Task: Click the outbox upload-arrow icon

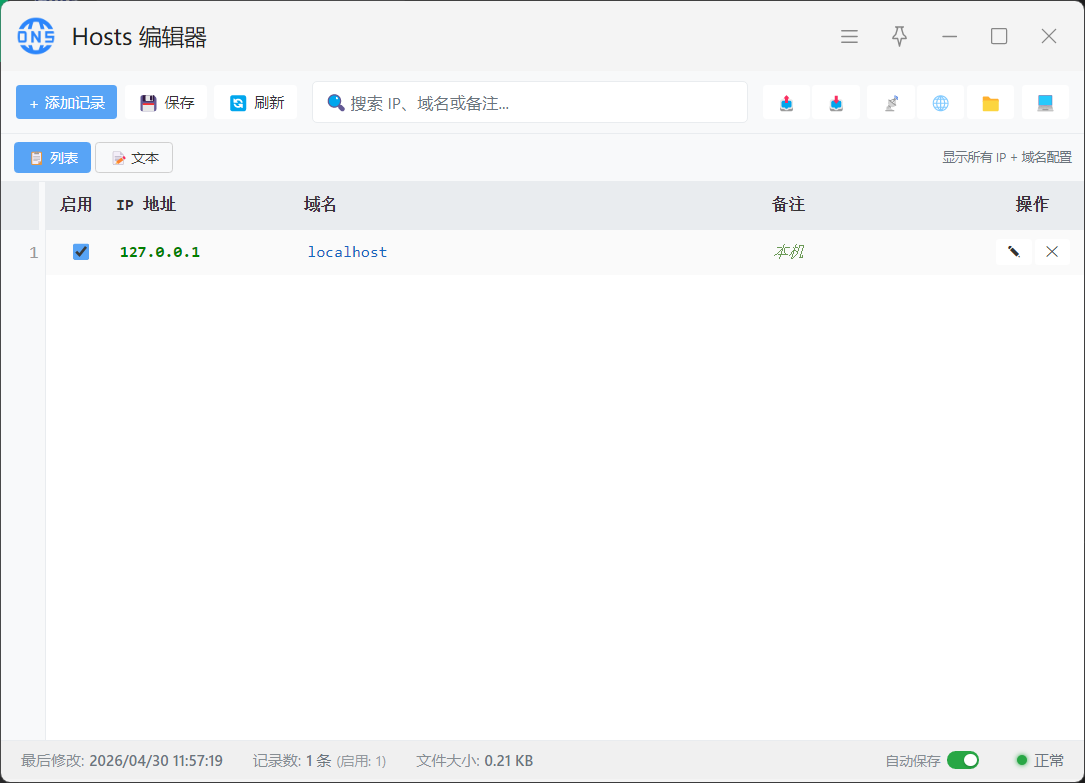Action: coord(786,103)
